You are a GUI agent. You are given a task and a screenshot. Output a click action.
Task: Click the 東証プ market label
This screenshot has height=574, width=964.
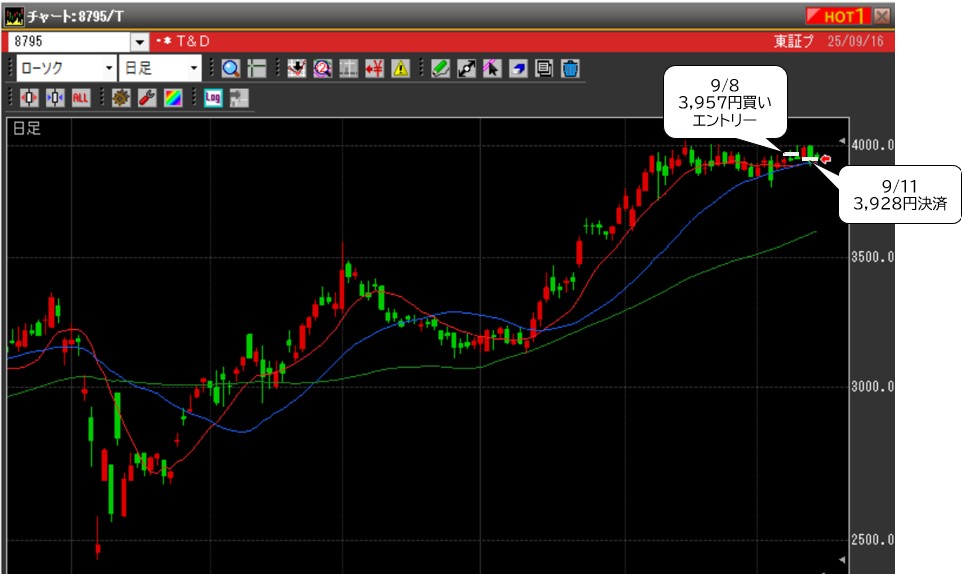(x=794, y=42)
